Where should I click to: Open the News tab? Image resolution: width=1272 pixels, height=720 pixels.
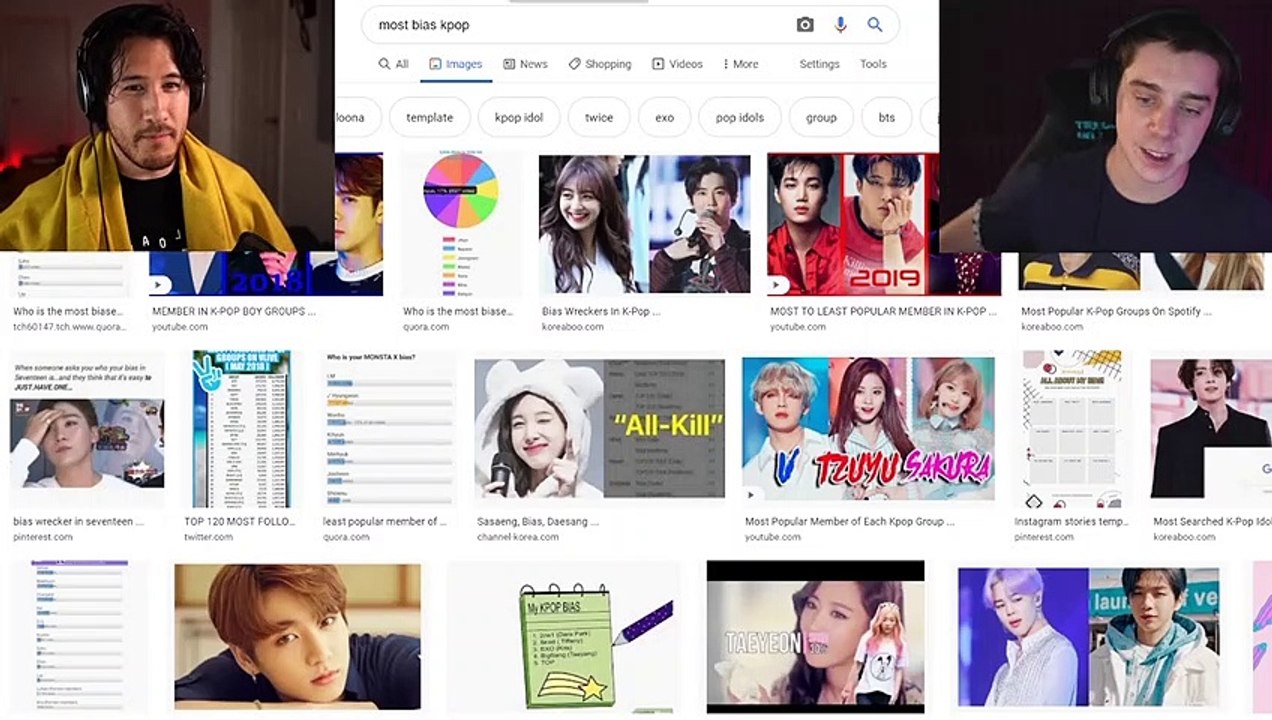(525, 64)
